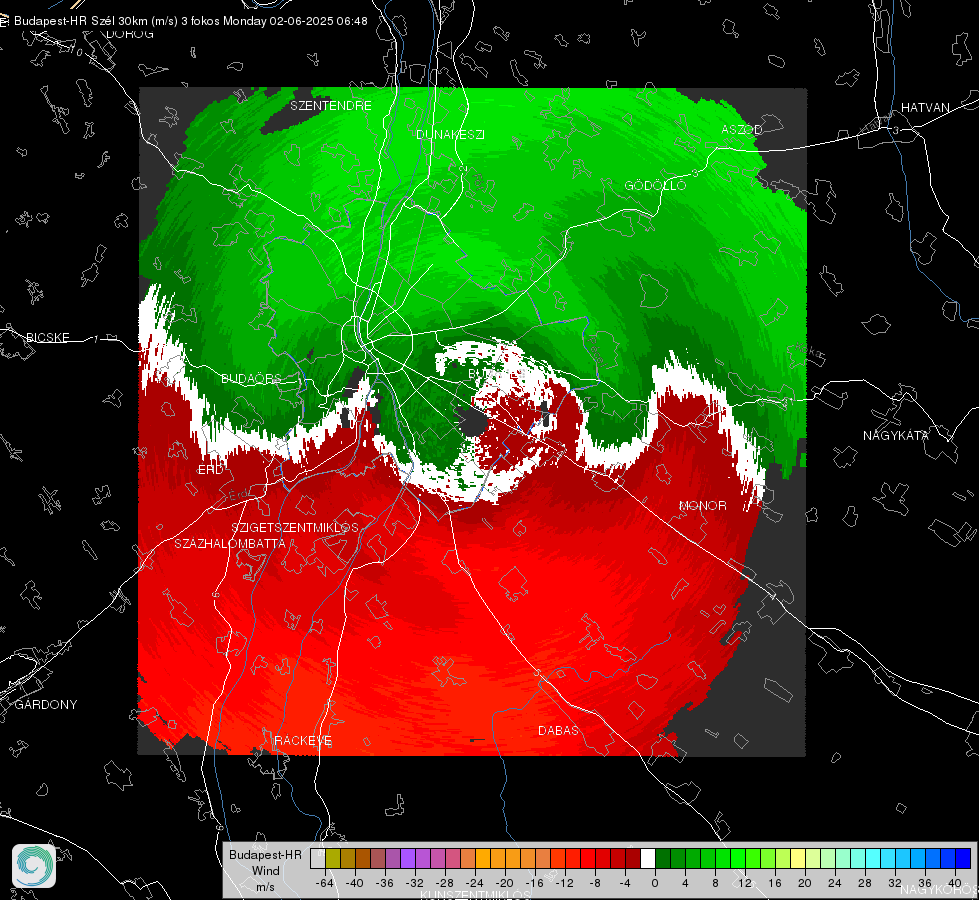Screen dimensions: 979x900
Task: Select the BUDAÖRS city label
Action: click(251, 378)
